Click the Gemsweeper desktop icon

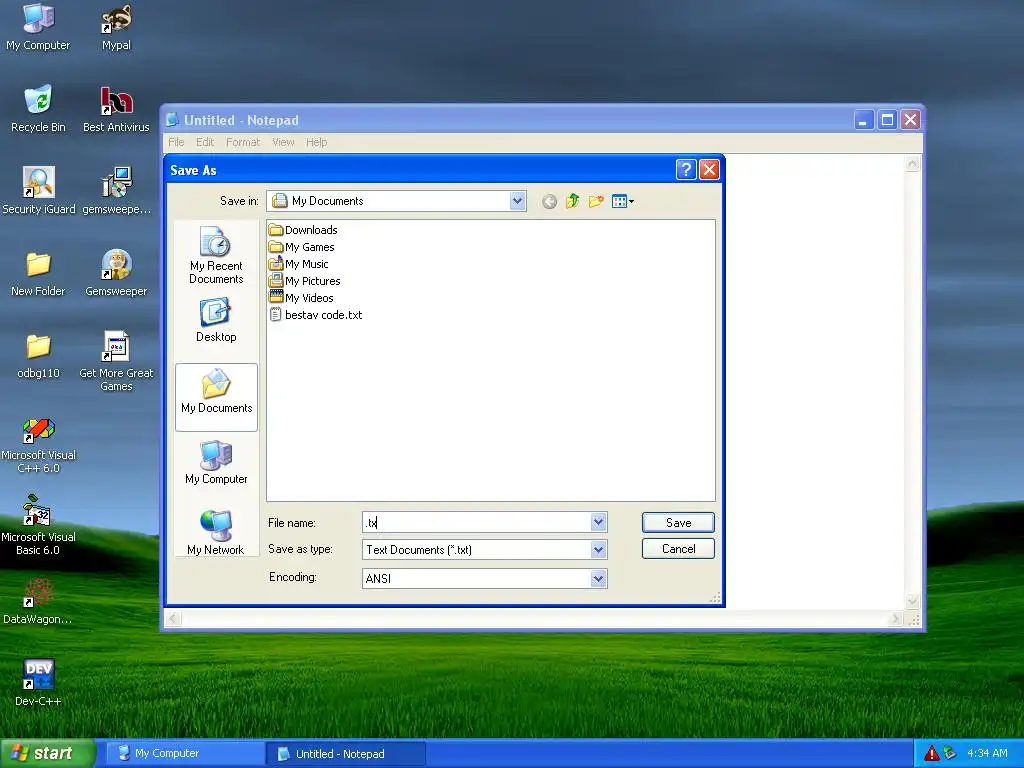pos(116,273)
